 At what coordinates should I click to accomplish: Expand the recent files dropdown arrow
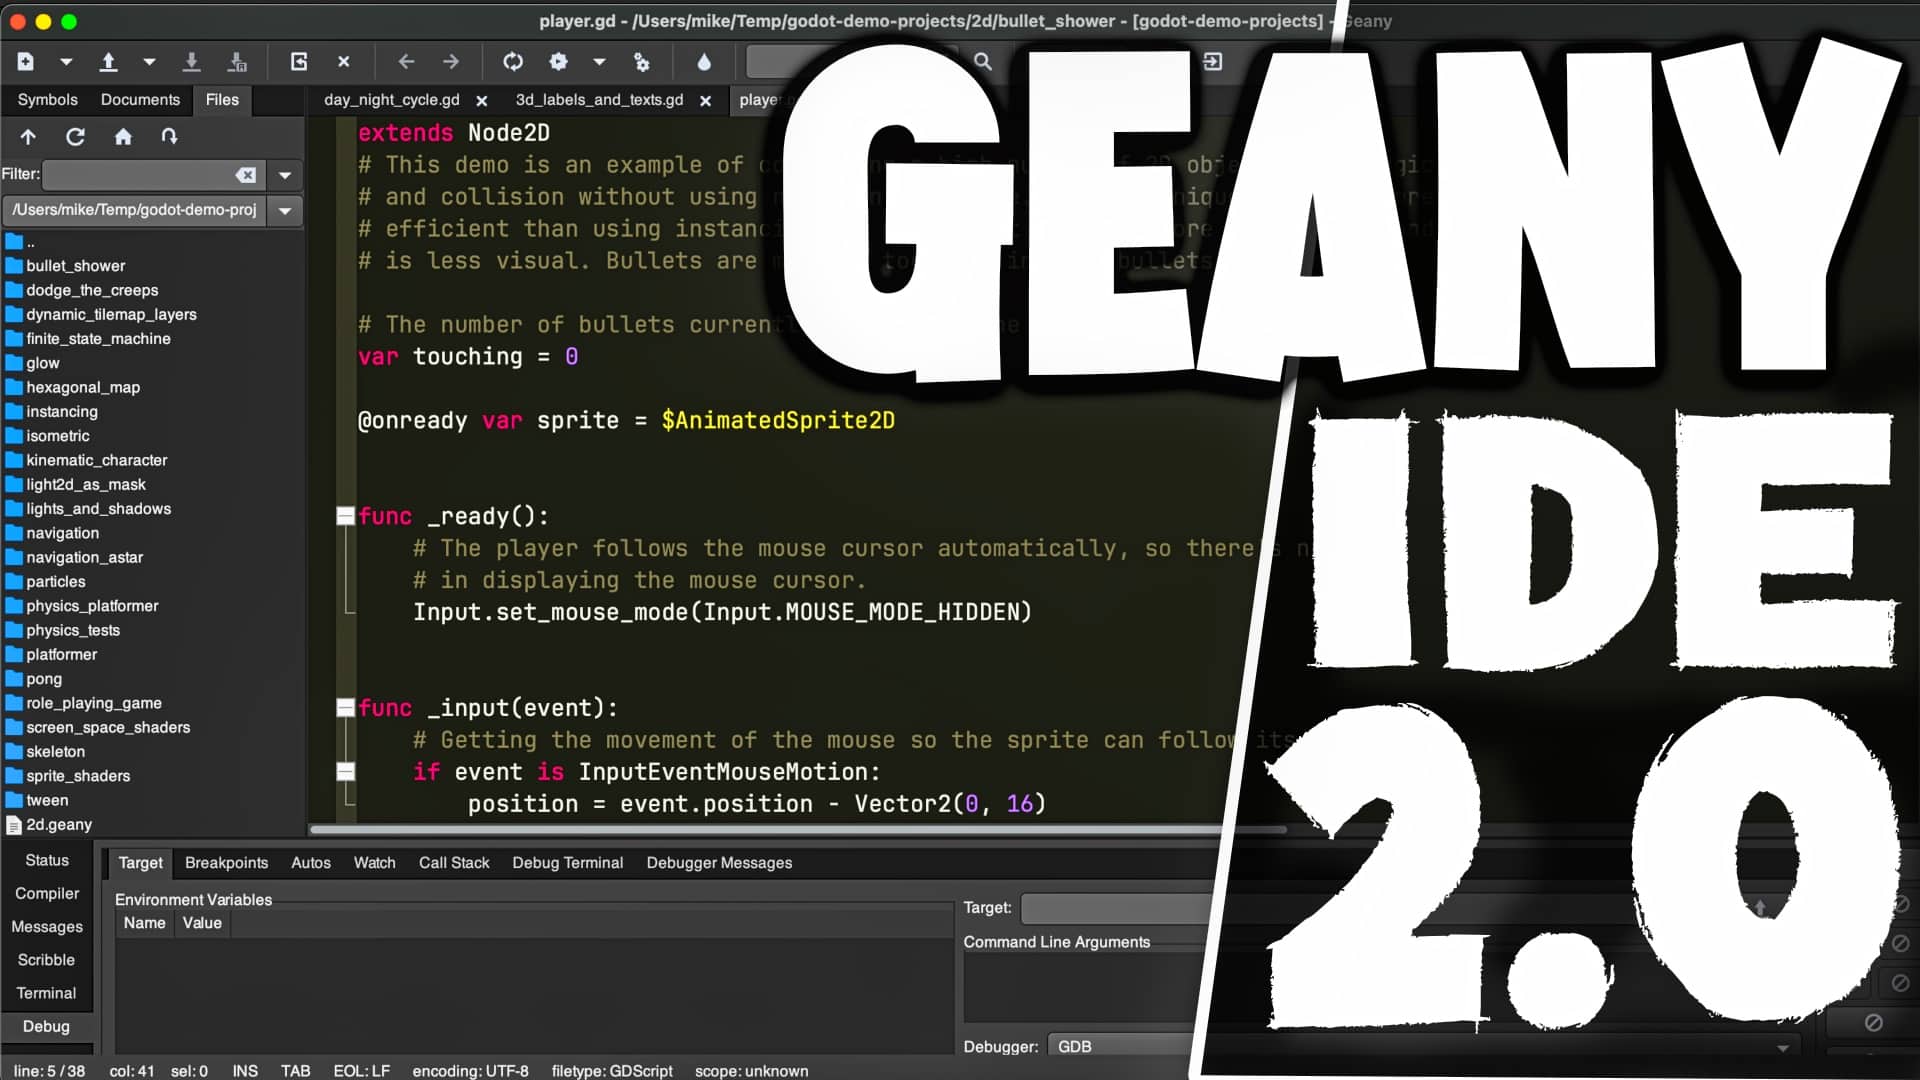click(x=149, y=62)
